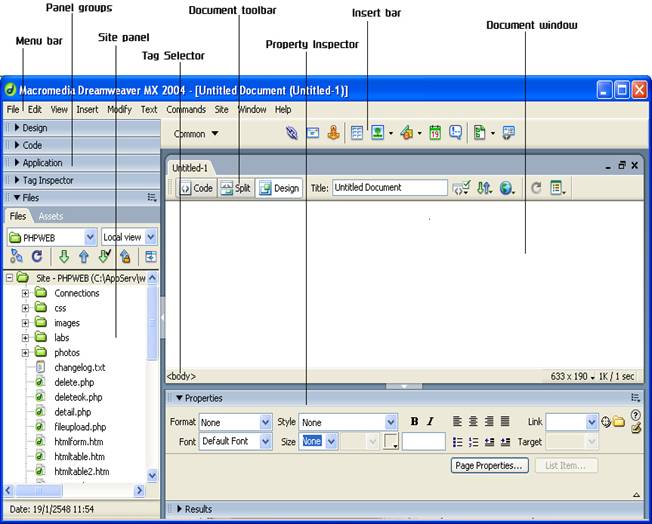Image resolution: width=652 pixels, height=524 pixels.
Task: Browse for link file folder icon
Action: (619, 422)
